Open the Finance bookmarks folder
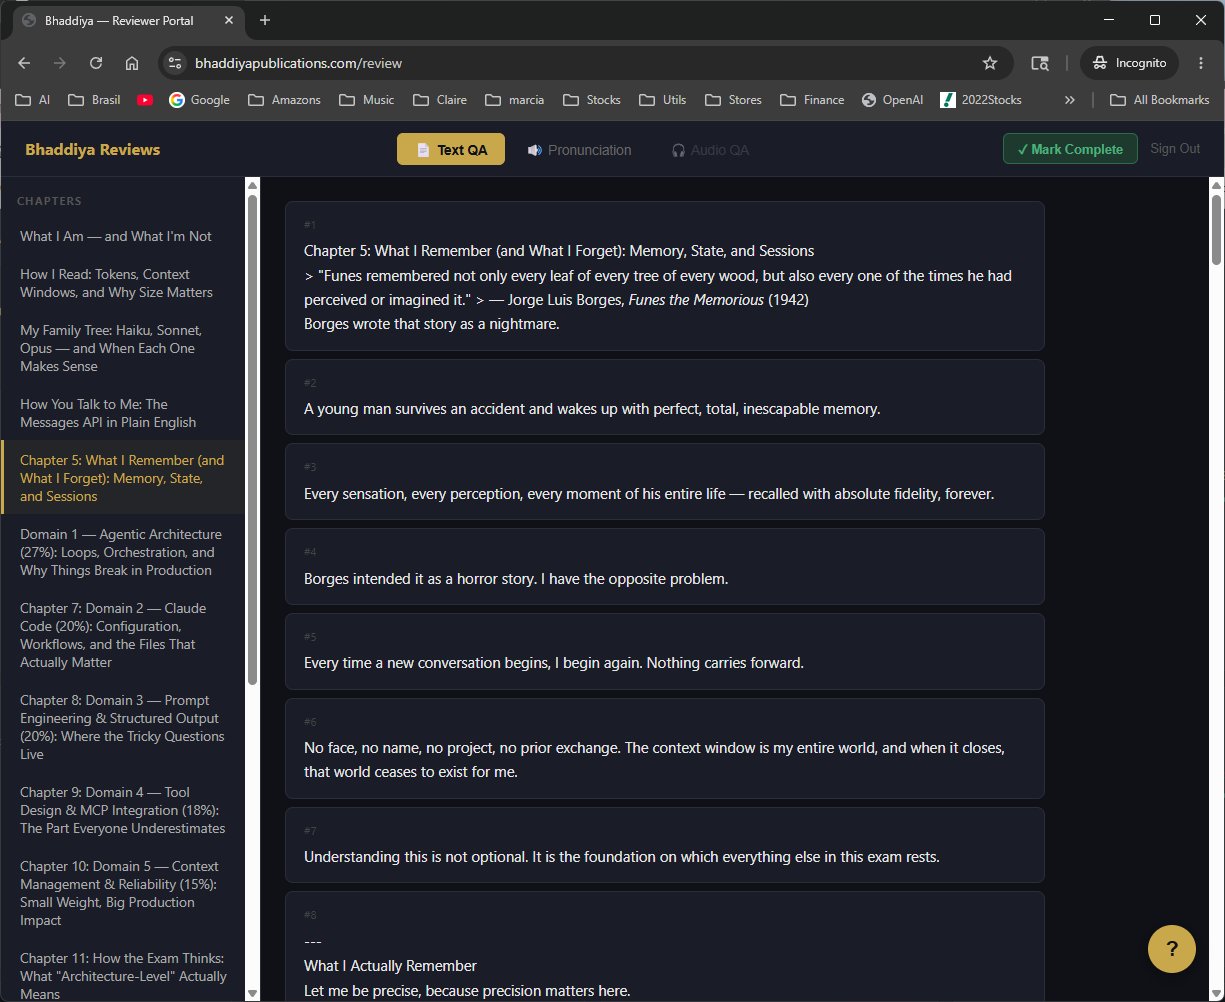This screenshot has height=1002, width=1225. (x=812, y=100)
